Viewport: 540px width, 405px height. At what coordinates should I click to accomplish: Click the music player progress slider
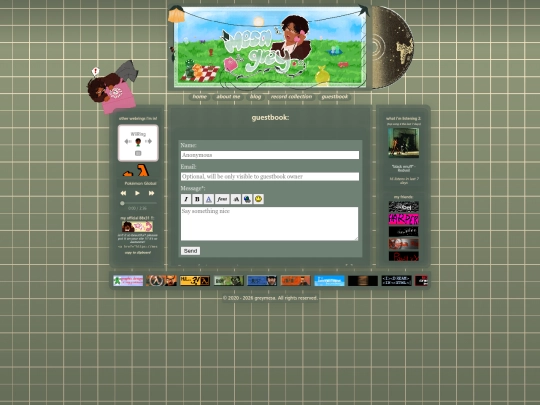(x=138, y=203)
